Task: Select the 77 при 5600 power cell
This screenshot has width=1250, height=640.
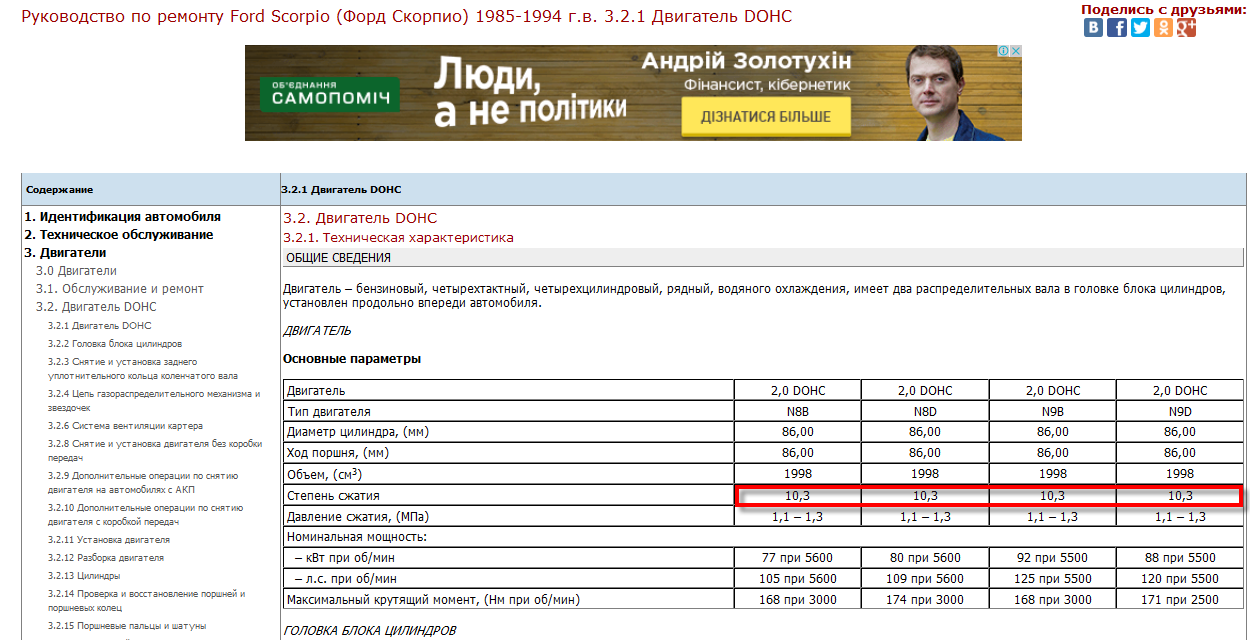Action: (798, 558)
